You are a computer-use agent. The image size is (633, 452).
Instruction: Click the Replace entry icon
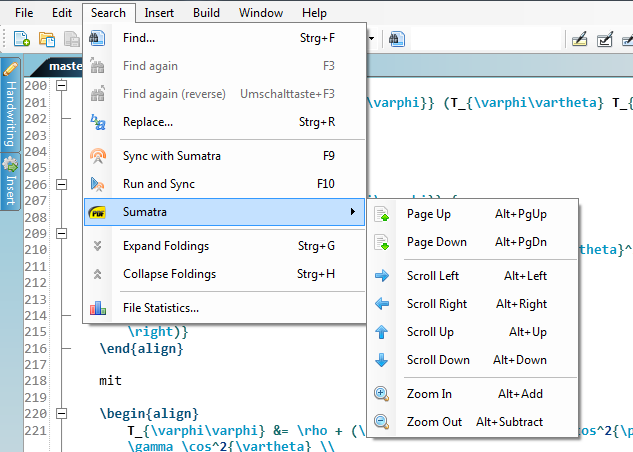click(97, 122)
